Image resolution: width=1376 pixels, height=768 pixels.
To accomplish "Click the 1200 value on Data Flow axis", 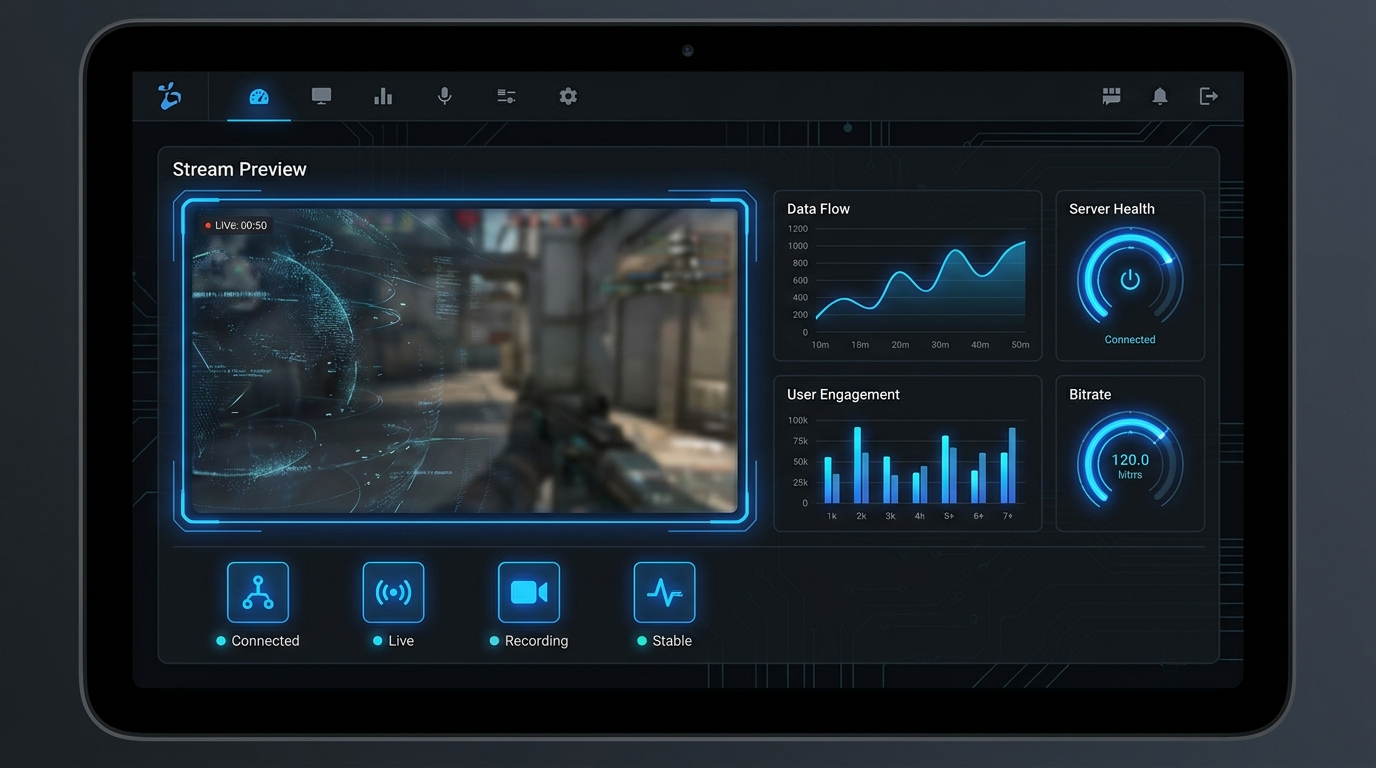I will click(x=798, y=229).
